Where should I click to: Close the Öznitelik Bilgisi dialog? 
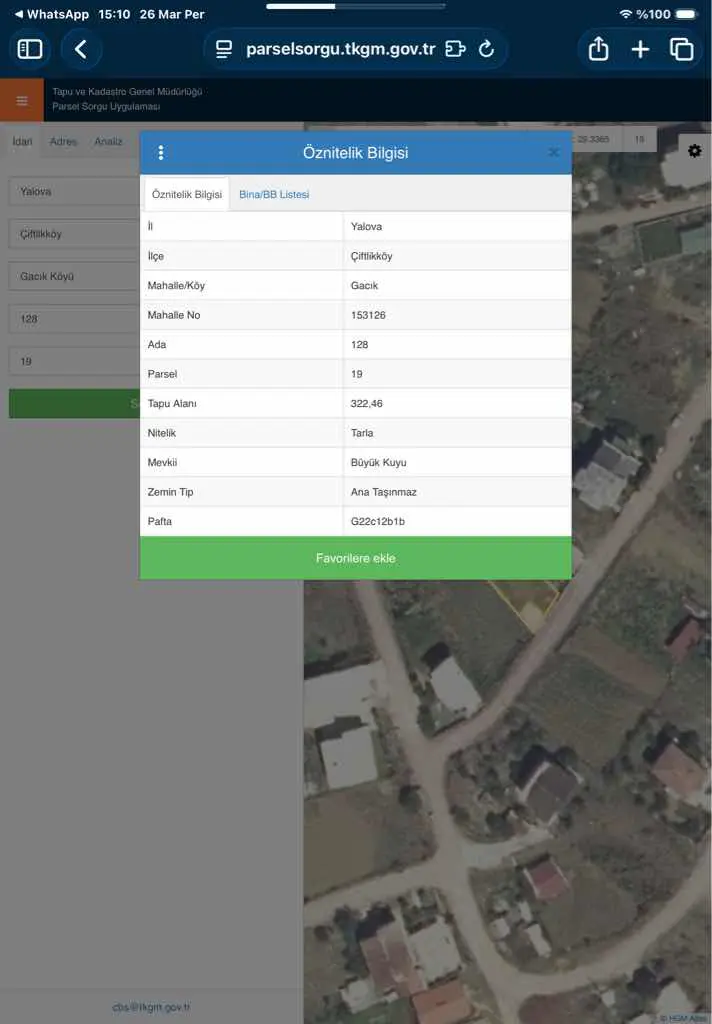[553, 152]
